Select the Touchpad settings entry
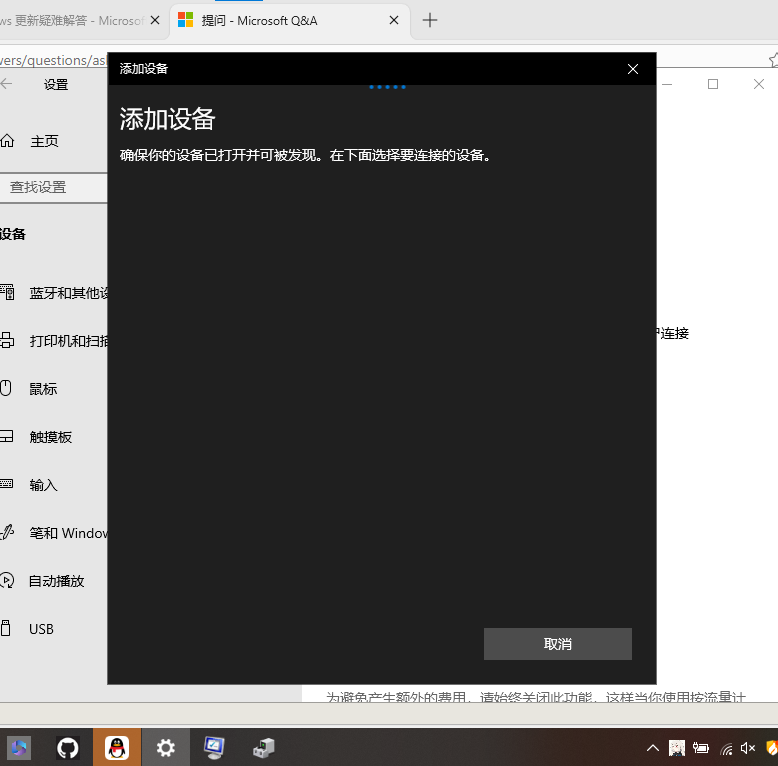Viewport: 778px width, 766px height. click(37, 437)
